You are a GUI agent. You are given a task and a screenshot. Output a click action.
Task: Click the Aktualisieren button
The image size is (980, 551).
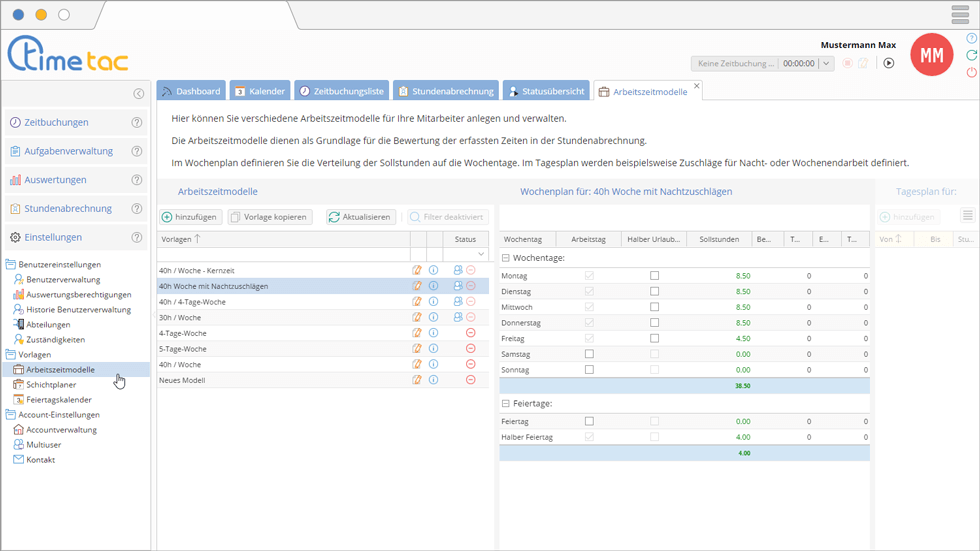point(359,217)
